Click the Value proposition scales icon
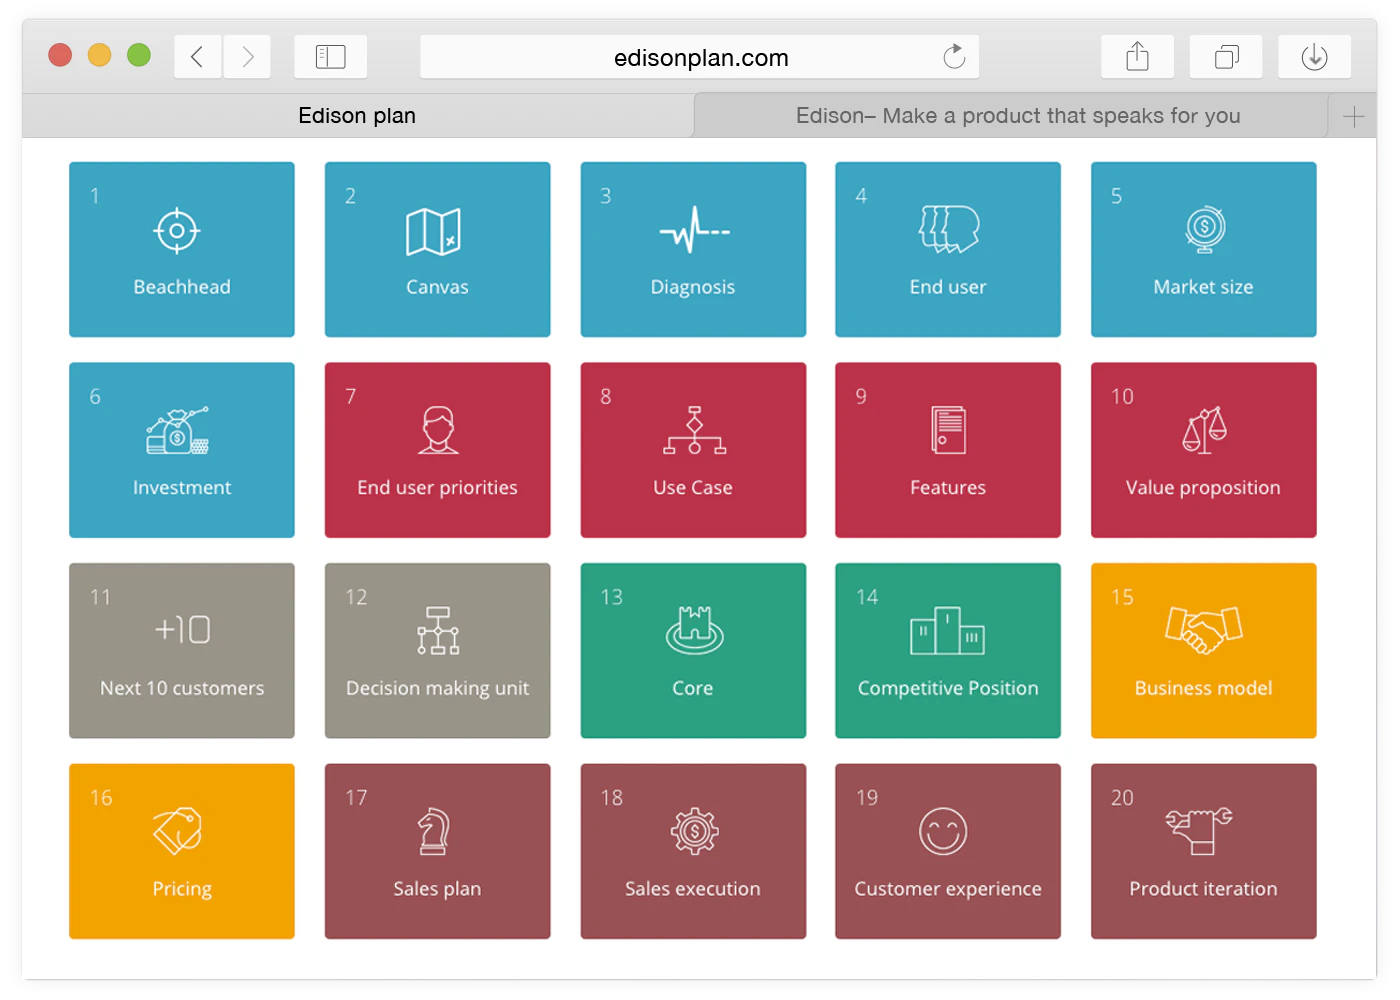The width and height of the screenshot is (1400, 1000). point(1204,430)
